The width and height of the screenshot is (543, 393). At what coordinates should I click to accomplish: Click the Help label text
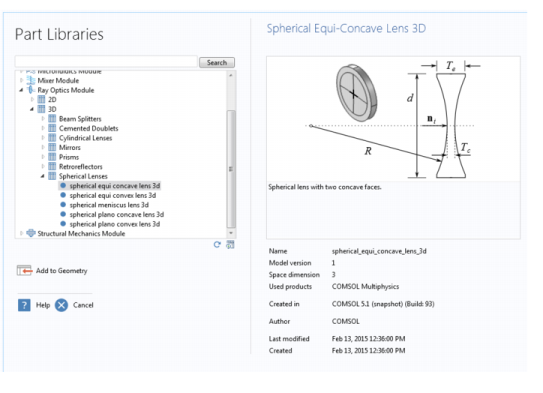click(x=43, y=305)
